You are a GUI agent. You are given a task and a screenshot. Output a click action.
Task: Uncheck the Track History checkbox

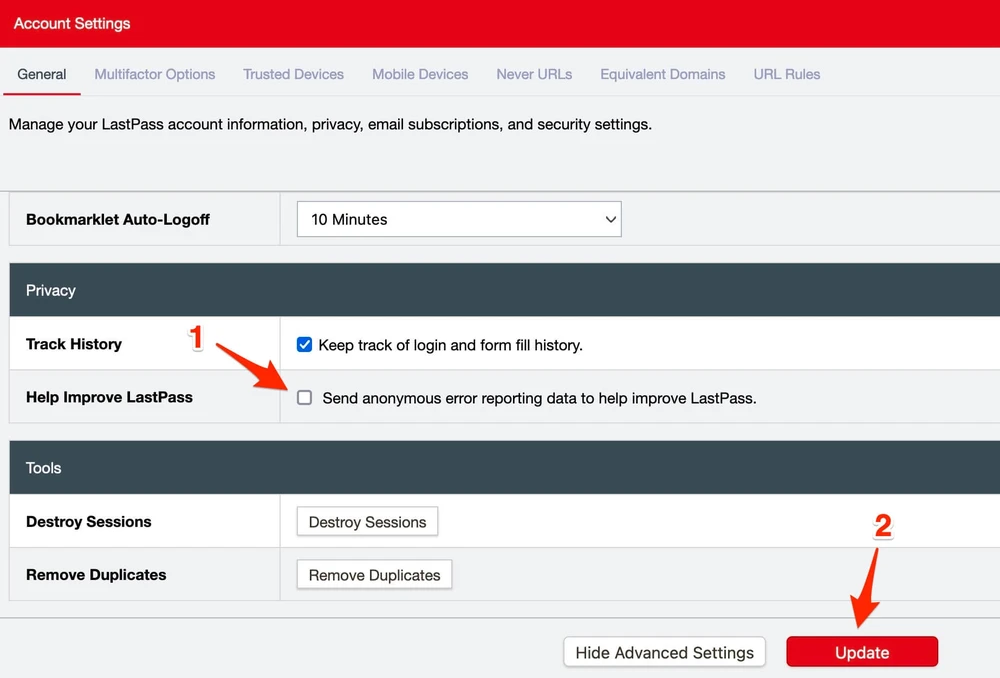pyautogui.click(x=305, y=345)
